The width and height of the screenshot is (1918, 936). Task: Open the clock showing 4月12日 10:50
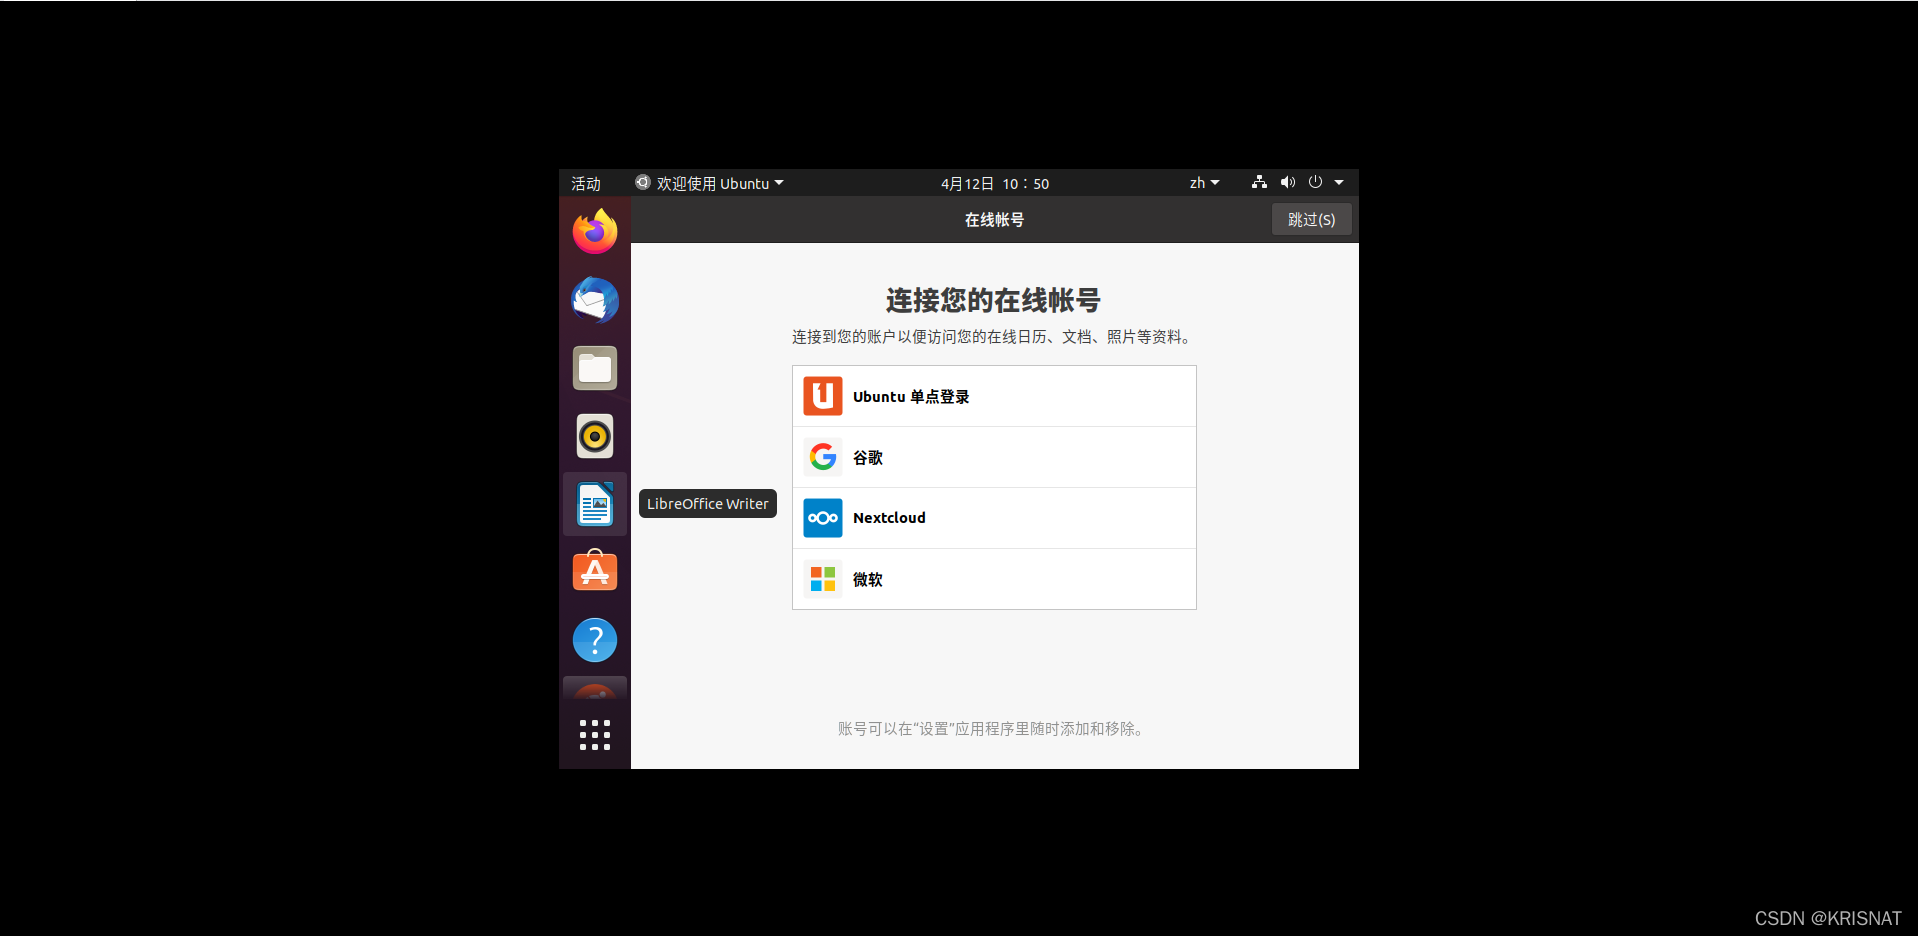[995, 183]
